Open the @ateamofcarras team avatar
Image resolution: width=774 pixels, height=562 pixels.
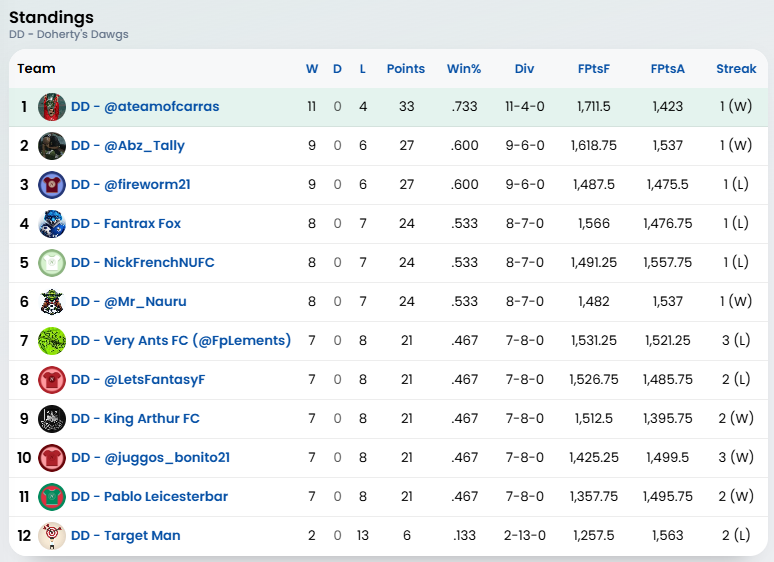click(52, 107)
